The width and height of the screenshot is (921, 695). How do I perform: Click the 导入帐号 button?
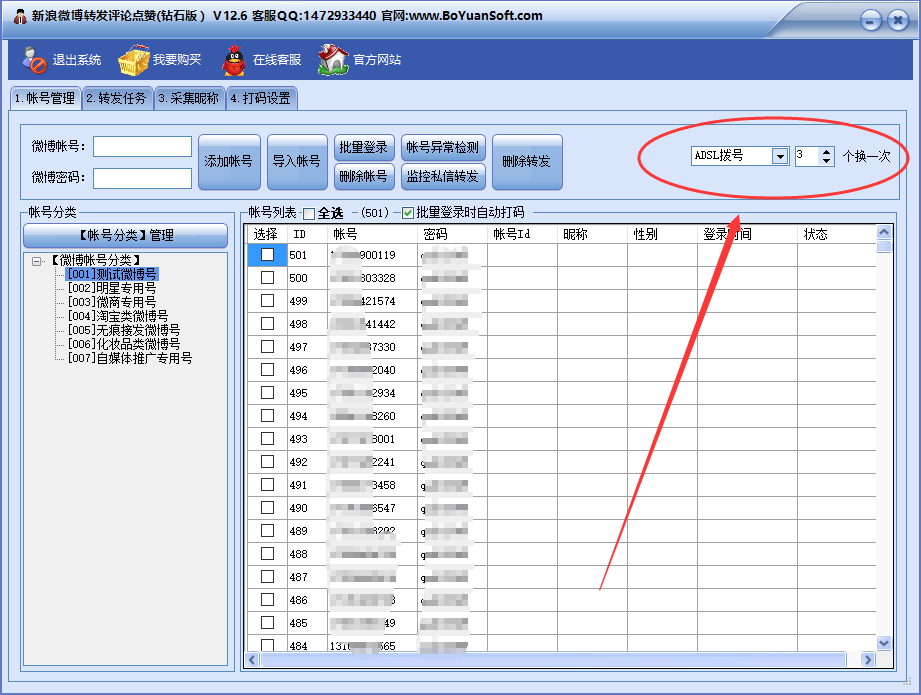297,162
